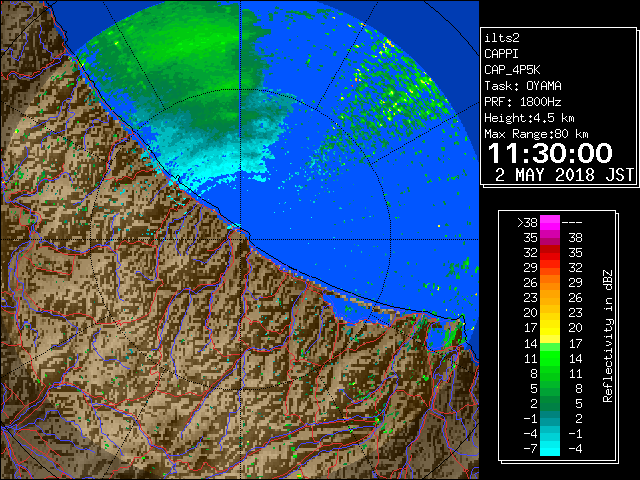
Task: Click the bright green 11-14 legend swatch
Action: [x=550, y=358]
